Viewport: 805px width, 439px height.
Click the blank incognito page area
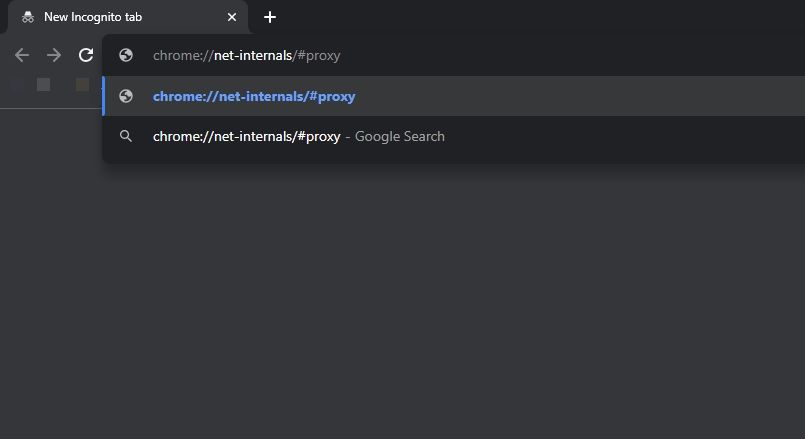pyautogui.click(x=400, y=300)
